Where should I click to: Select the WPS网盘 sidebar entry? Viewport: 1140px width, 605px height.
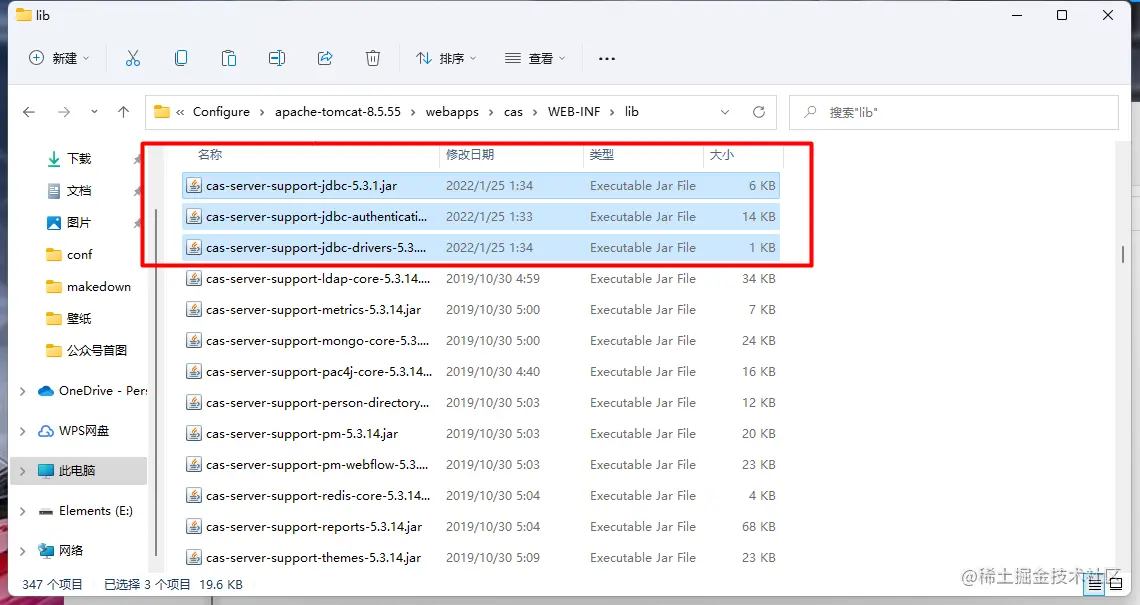(73, 431)
